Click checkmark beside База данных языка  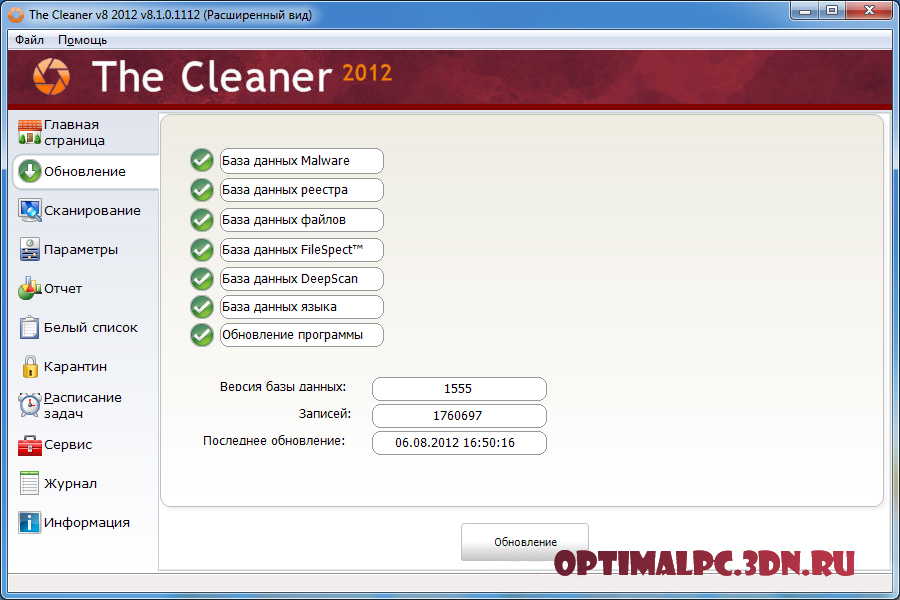pyautogui.click(x=201, y=307)
